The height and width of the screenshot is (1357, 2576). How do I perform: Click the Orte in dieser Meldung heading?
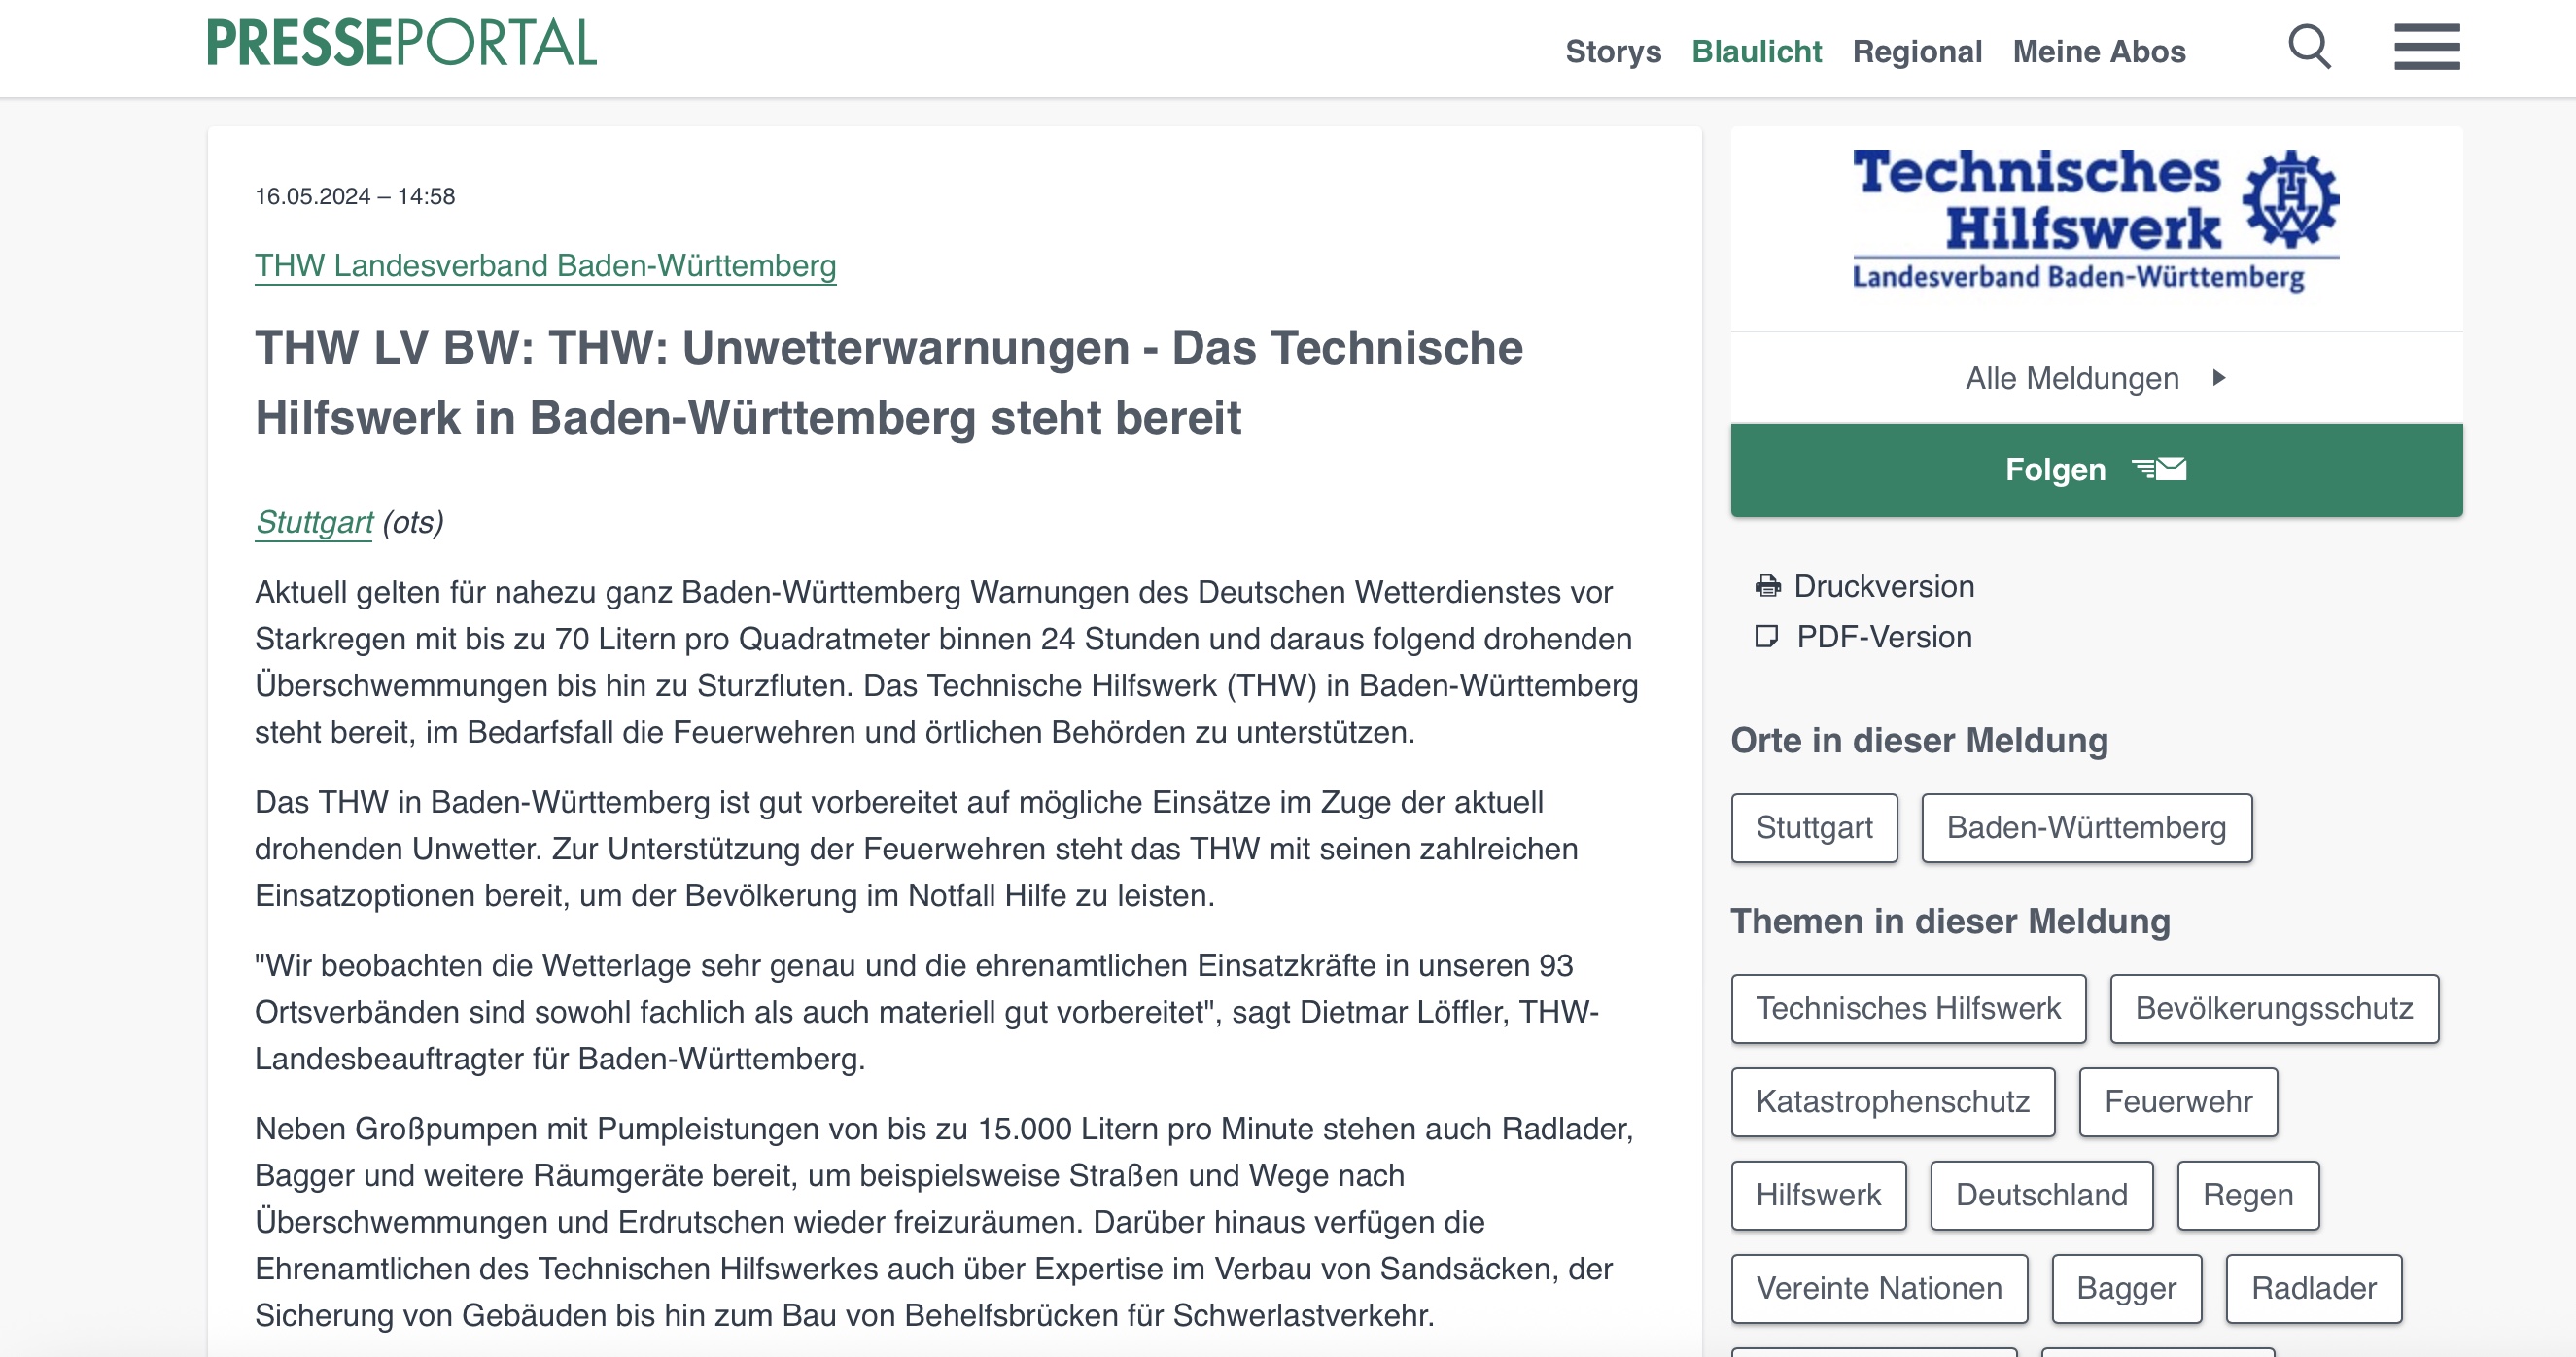click(x=1919, y=741)
